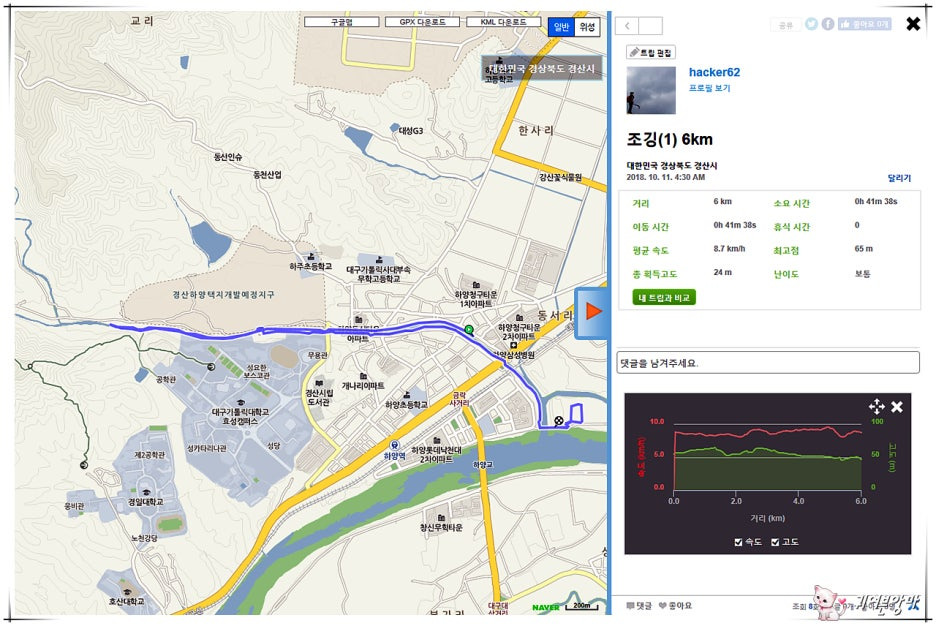Switch map to 일반 view
This screenshot has width=936, height=626.
[x=561, y=27]
